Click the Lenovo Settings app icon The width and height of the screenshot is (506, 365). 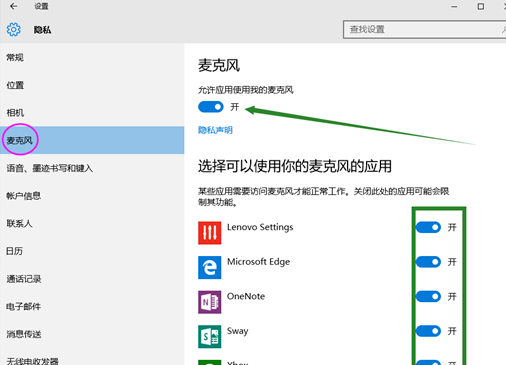[210, 233]
